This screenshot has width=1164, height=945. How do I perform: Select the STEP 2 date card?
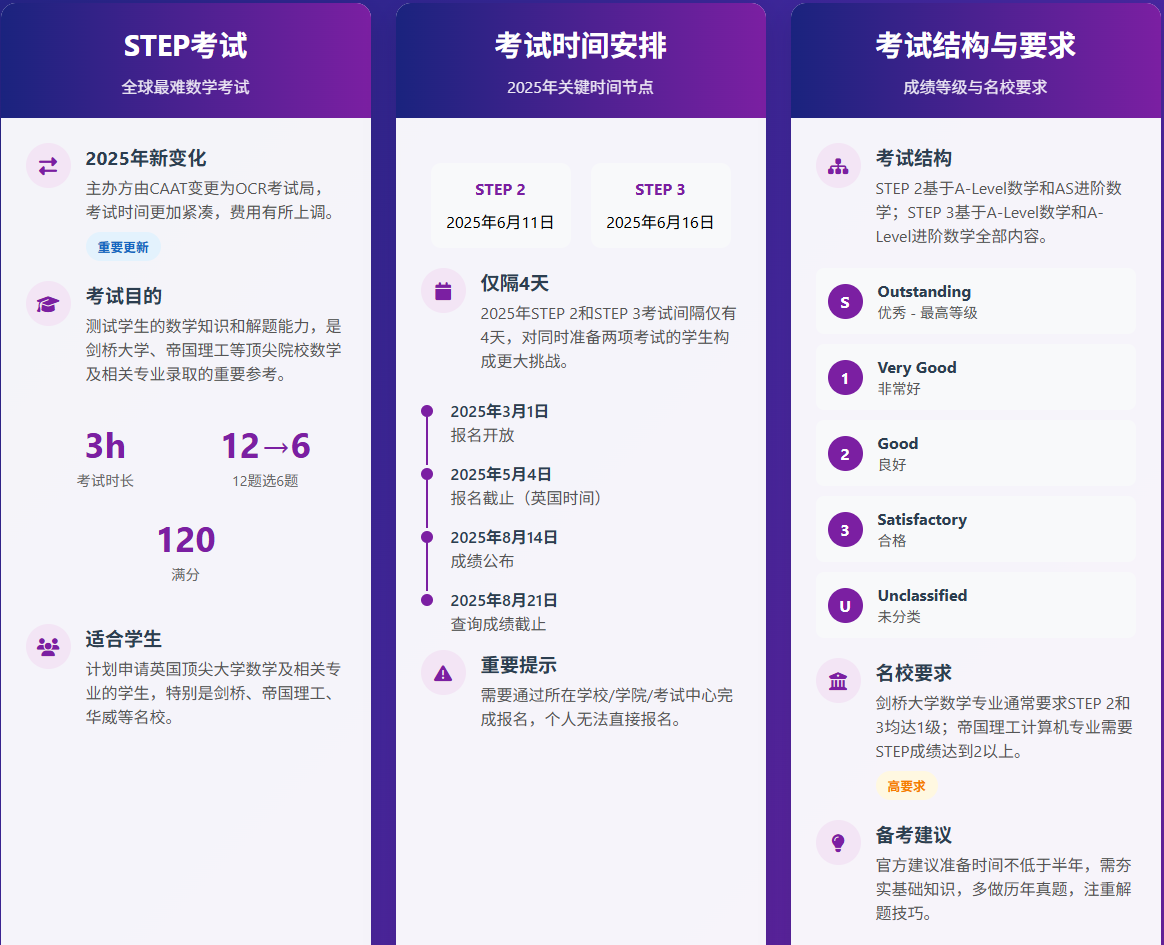click(x=500, y=206)
